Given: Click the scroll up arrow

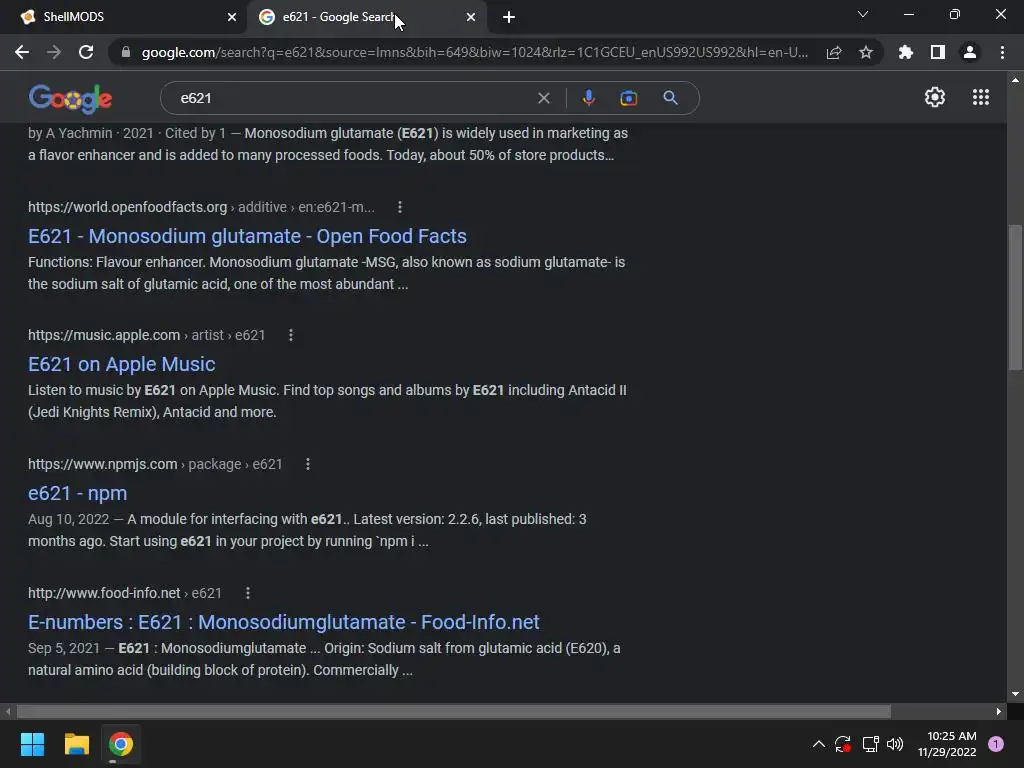Looking at the screenshot, I should (x=1015, y=80).
